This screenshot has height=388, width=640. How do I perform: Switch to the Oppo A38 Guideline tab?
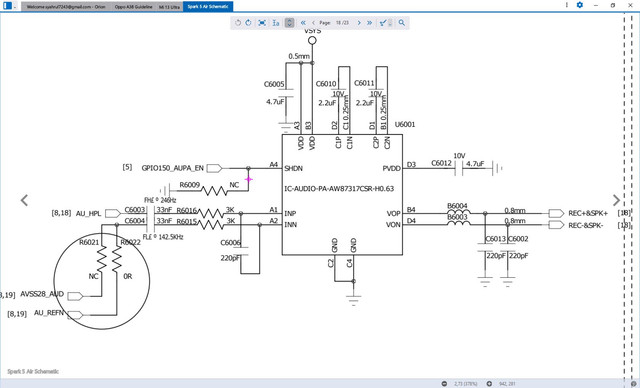pos(133,7)
